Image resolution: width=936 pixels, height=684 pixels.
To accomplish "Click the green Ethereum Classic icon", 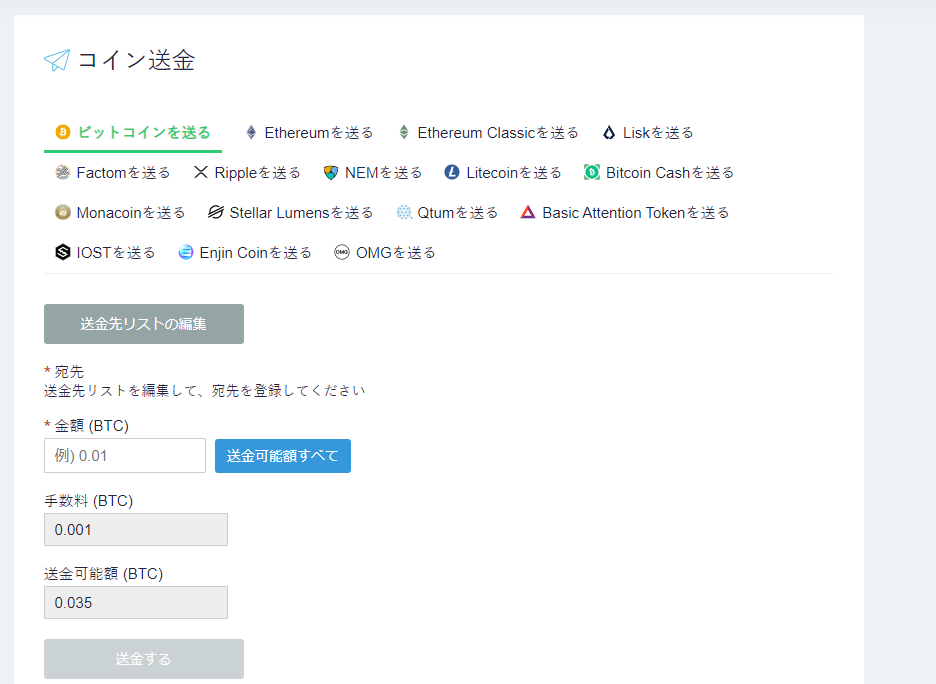I will point(404,133).
